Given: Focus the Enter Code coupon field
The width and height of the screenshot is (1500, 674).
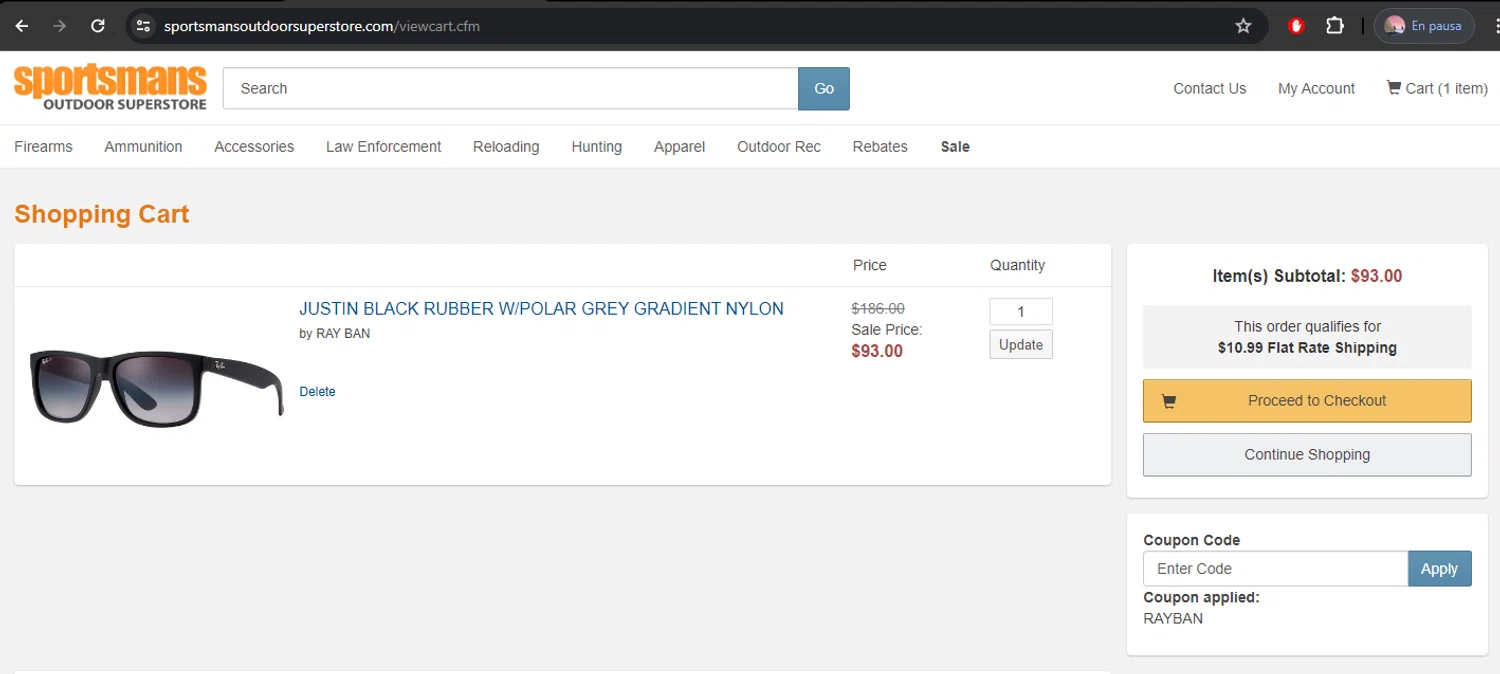Looking at the screenshot, I should [x=1275, y=568].
